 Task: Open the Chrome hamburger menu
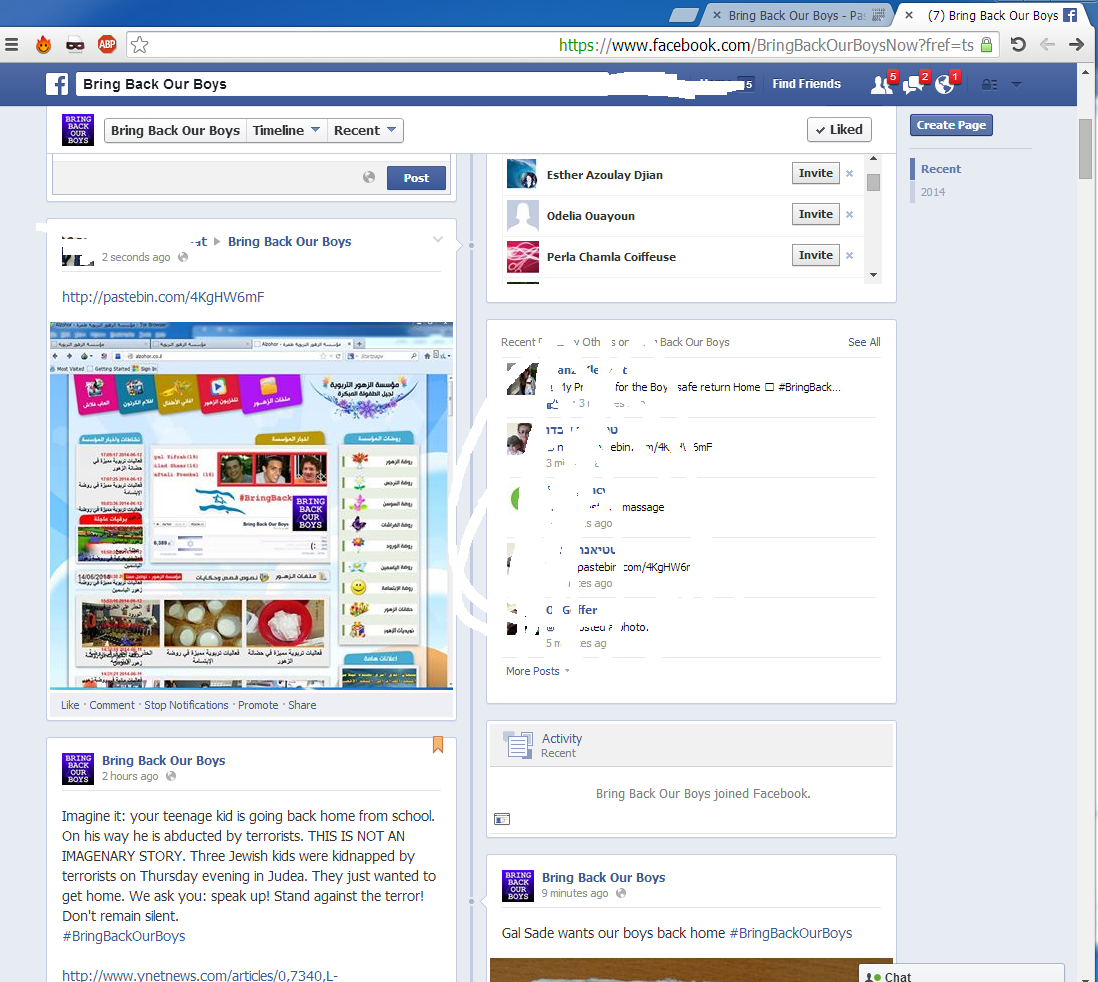[x=12, y=44]
